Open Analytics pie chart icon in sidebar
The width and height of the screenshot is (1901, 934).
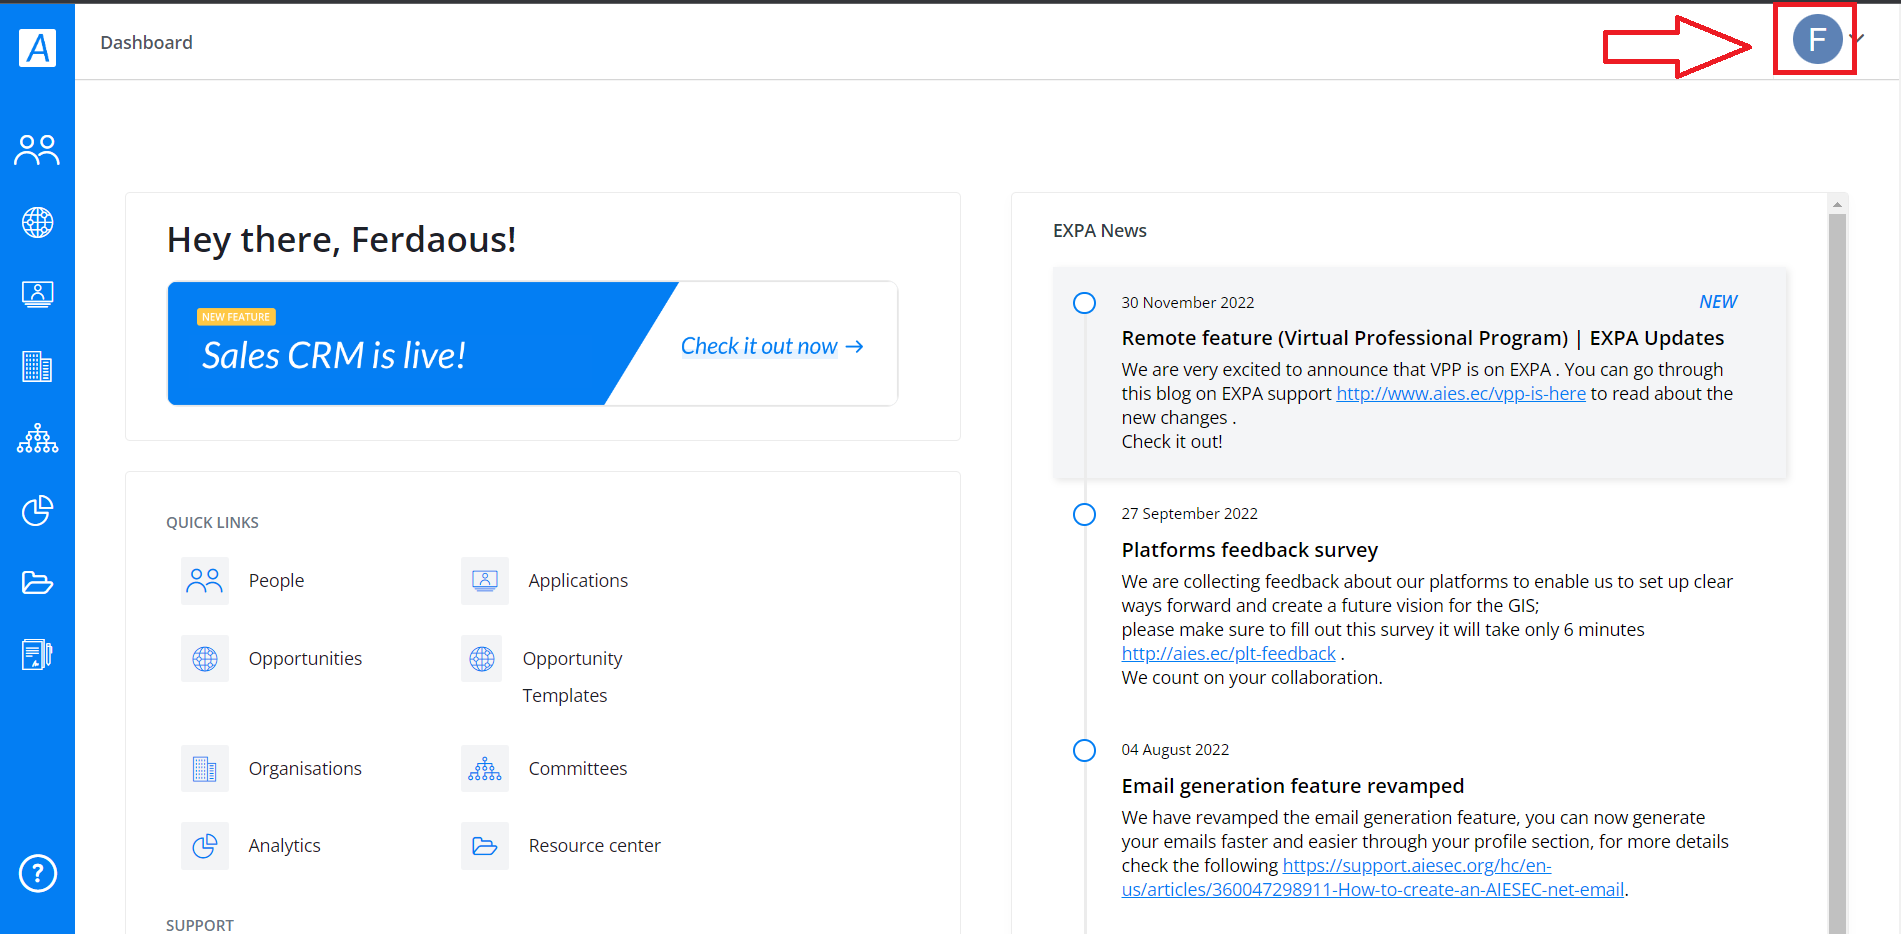(x=37, y=510)
